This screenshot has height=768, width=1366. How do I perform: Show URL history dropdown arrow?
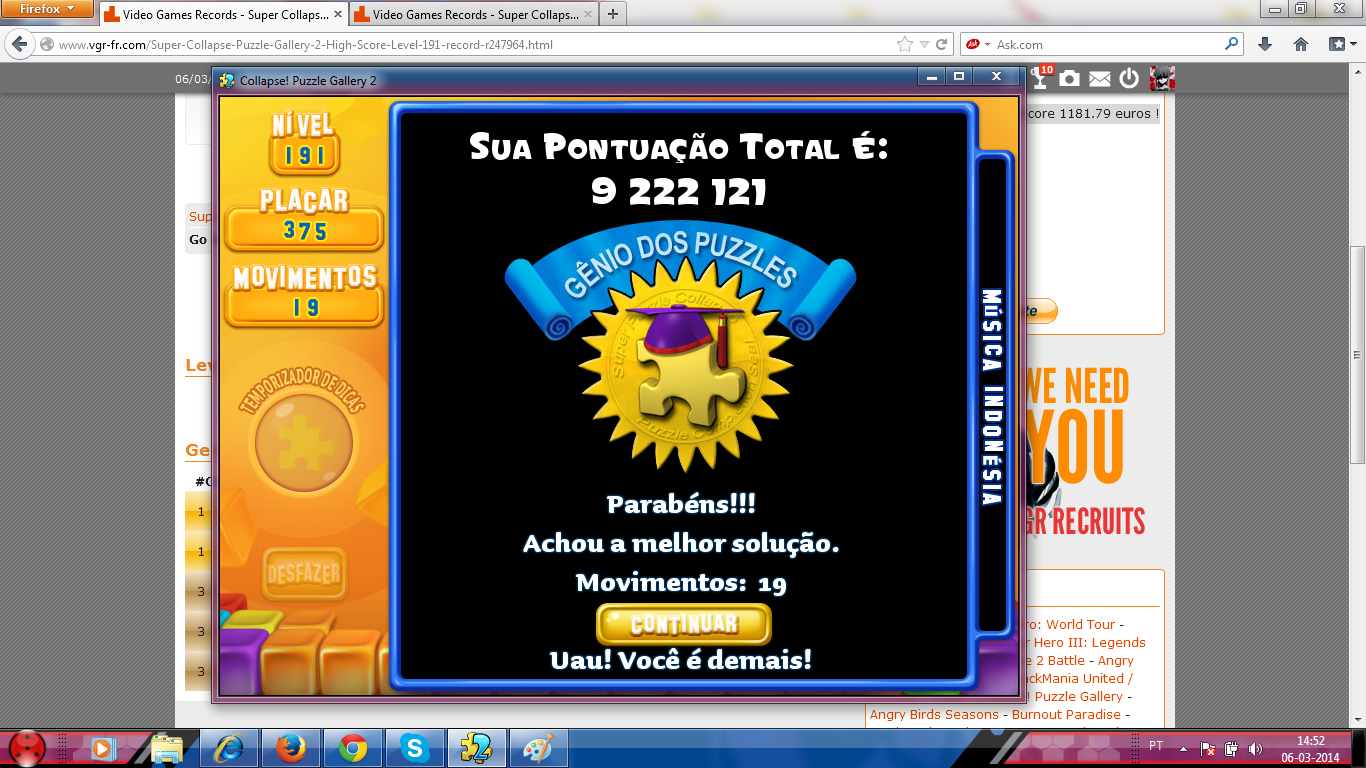click(924, 44)
